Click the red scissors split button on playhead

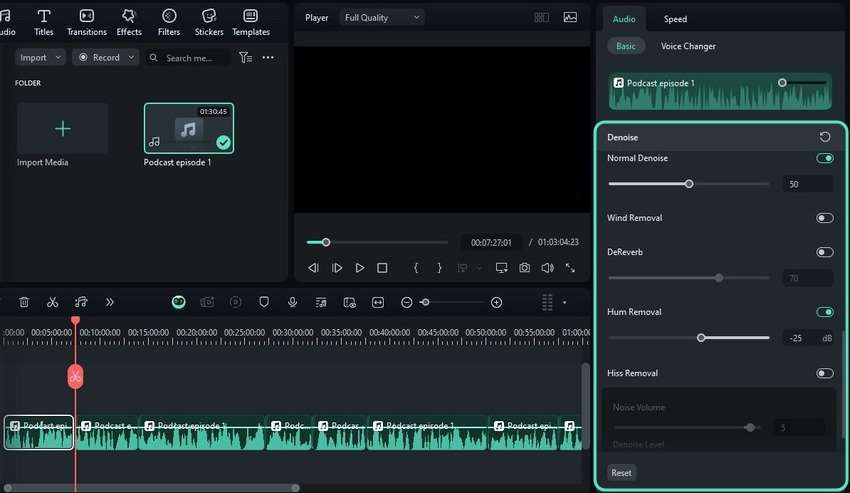pyautogui.click(x=75, y=376)
